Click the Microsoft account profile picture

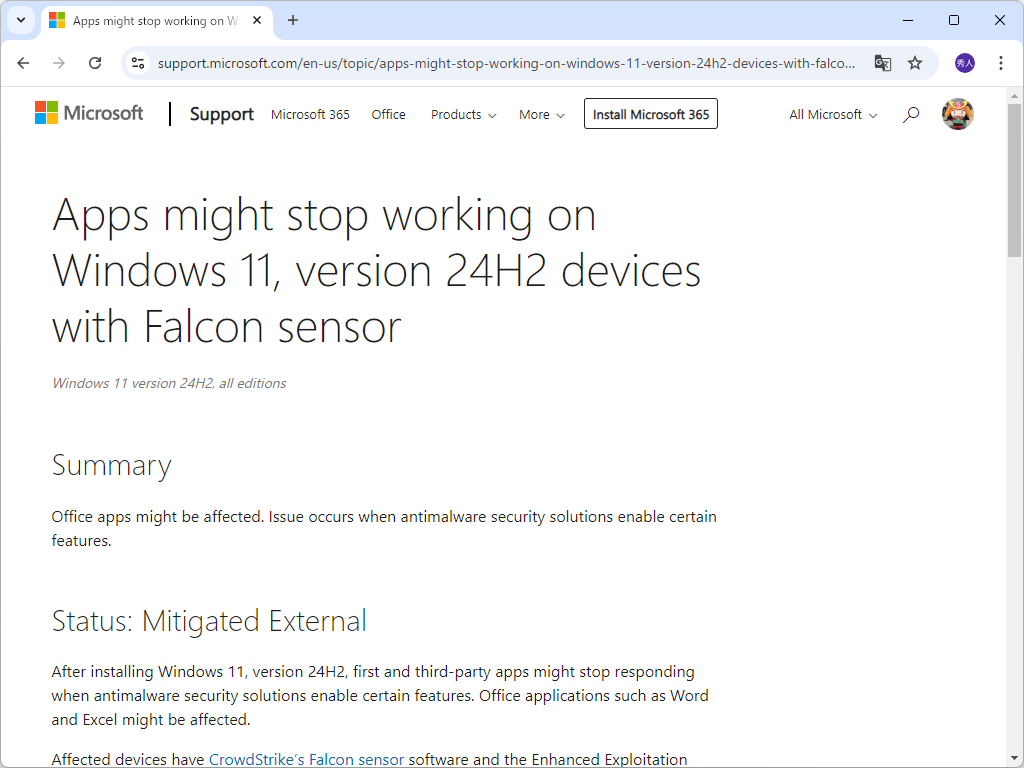coord(957,114)
